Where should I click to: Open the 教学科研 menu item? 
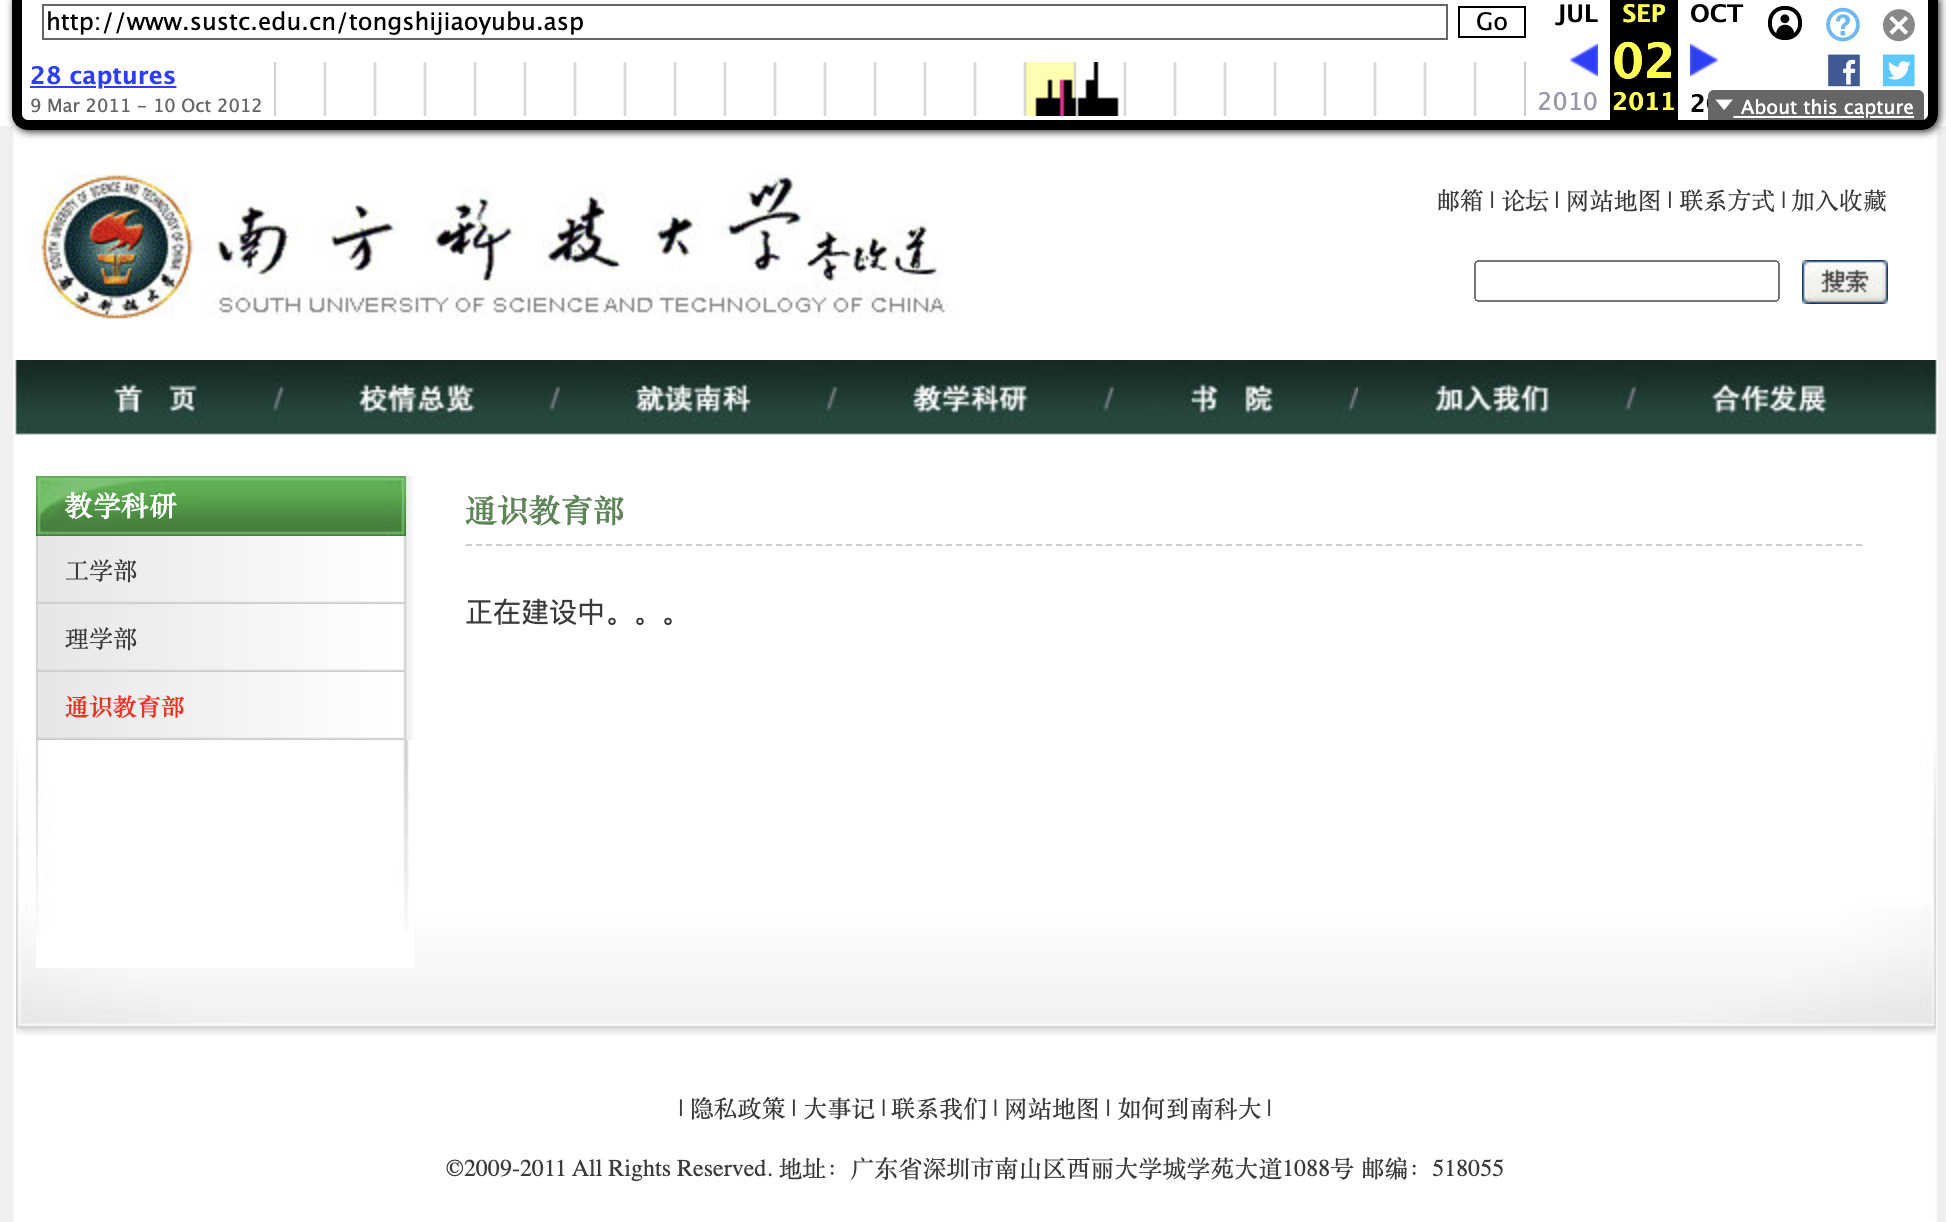click(x=970, y=397)
